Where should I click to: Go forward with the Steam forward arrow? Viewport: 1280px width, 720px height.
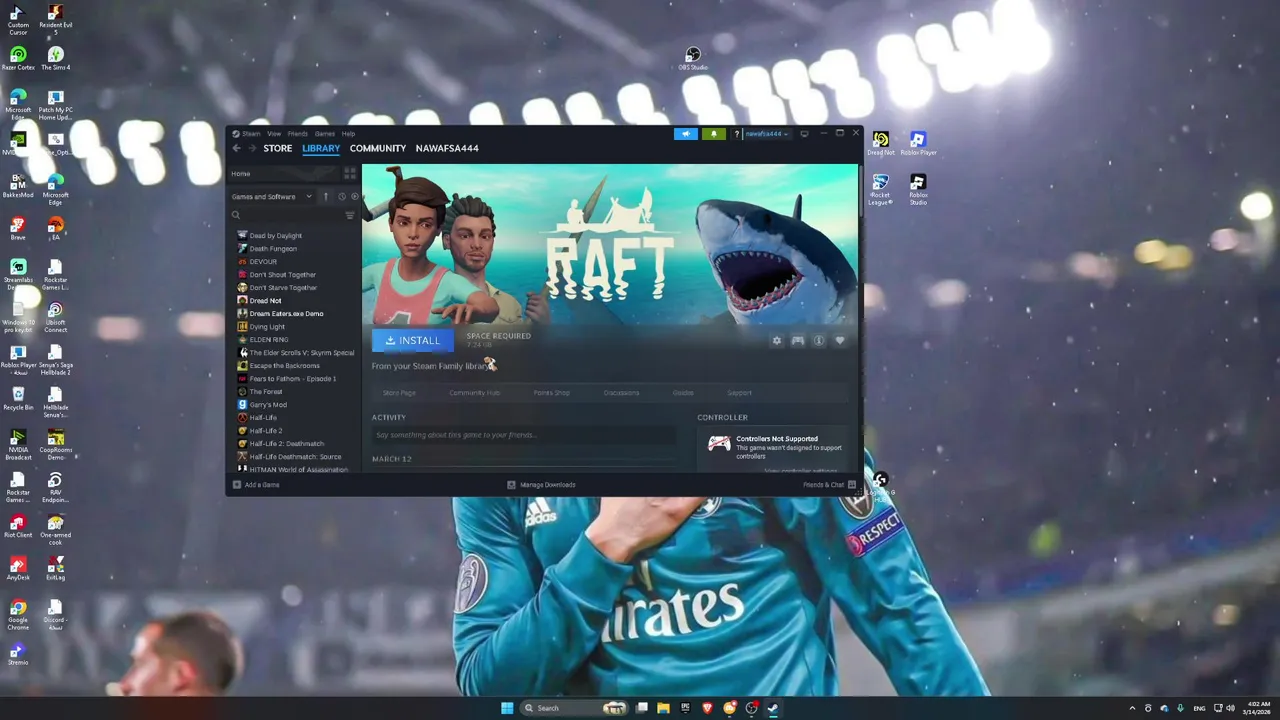[x=253, y=148]
